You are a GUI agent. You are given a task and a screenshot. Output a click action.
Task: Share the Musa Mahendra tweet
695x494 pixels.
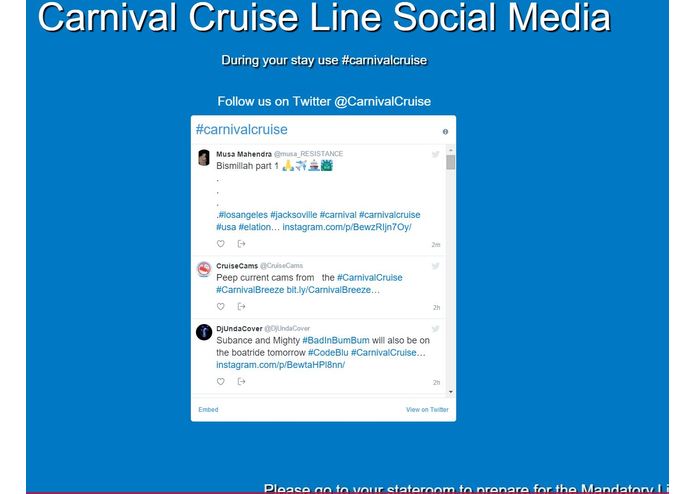[x=241, y=244]
